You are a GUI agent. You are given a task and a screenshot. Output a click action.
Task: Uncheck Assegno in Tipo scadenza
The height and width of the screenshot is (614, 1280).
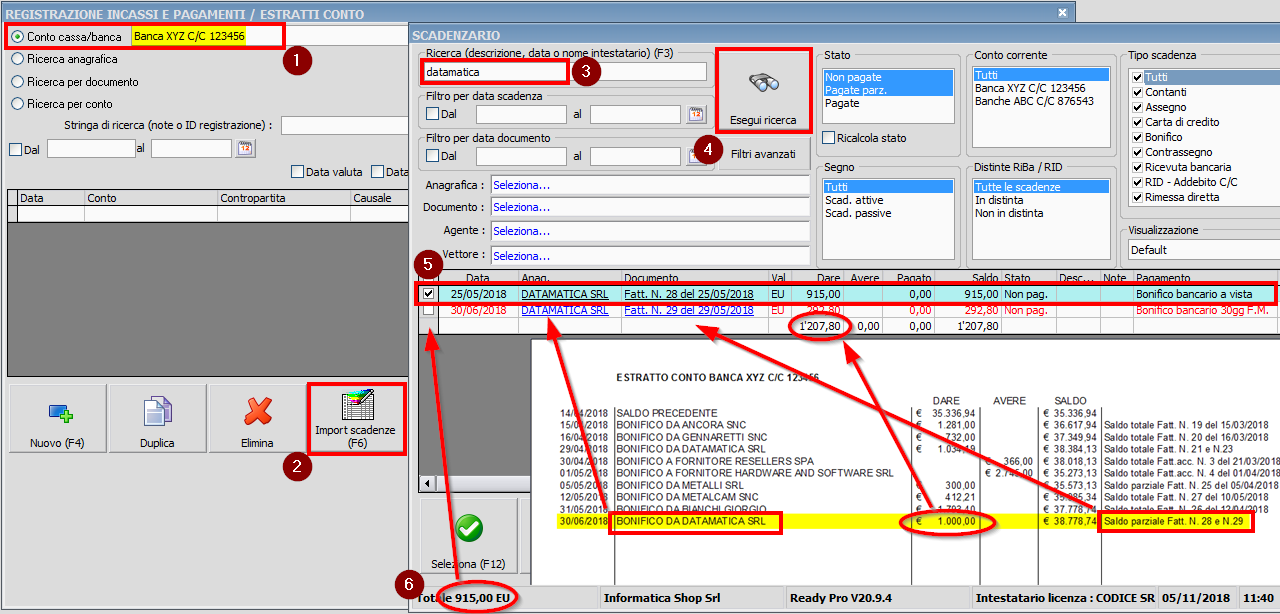pyautogui.click(x=1138, y=107)
